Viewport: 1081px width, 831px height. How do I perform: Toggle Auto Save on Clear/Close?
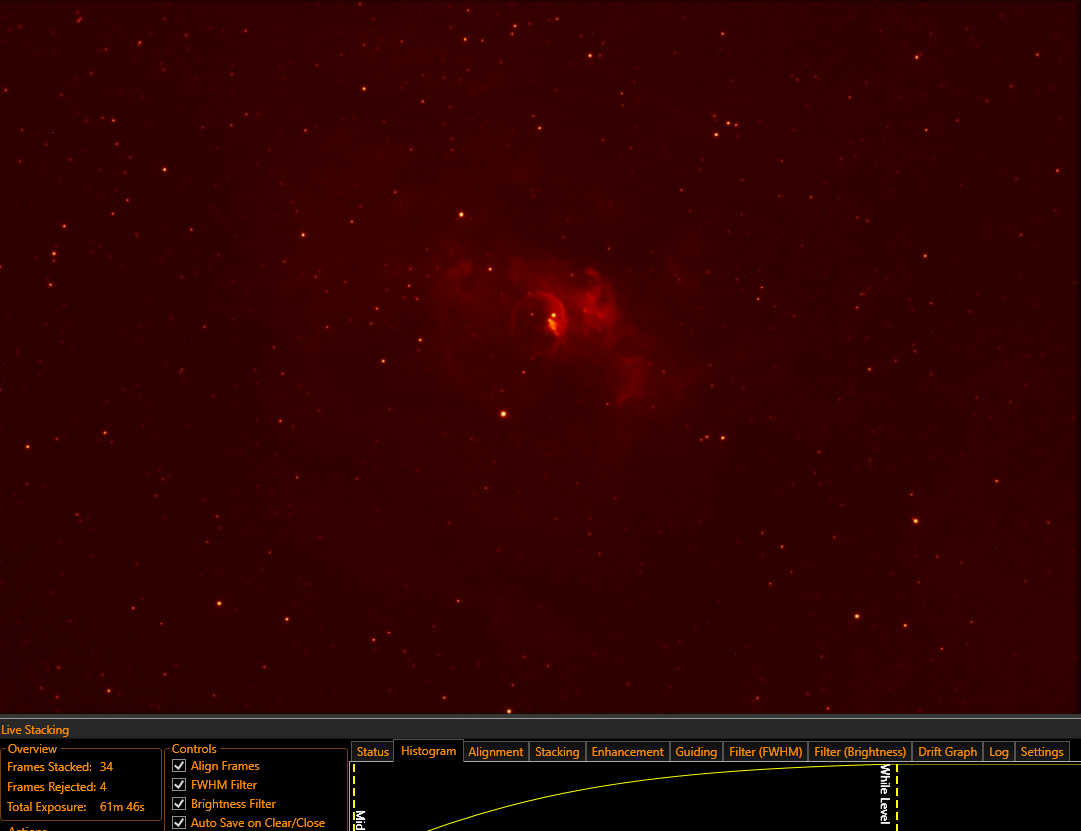pos(180,823)
